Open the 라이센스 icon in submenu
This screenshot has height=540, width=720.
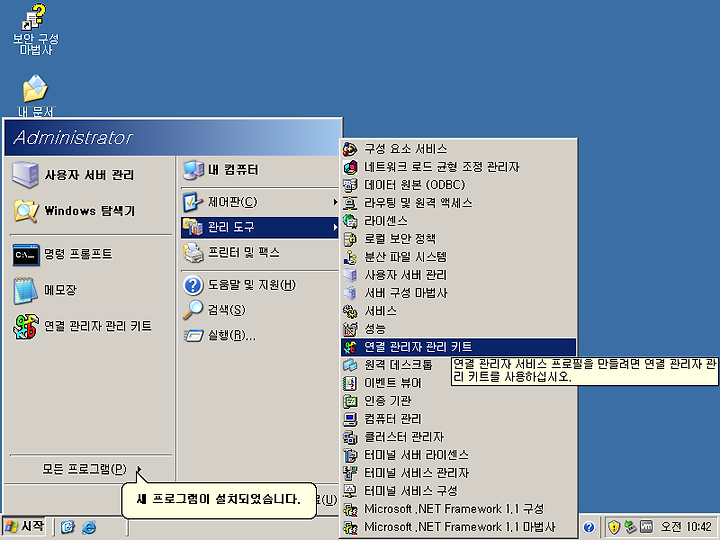[350, 221]
